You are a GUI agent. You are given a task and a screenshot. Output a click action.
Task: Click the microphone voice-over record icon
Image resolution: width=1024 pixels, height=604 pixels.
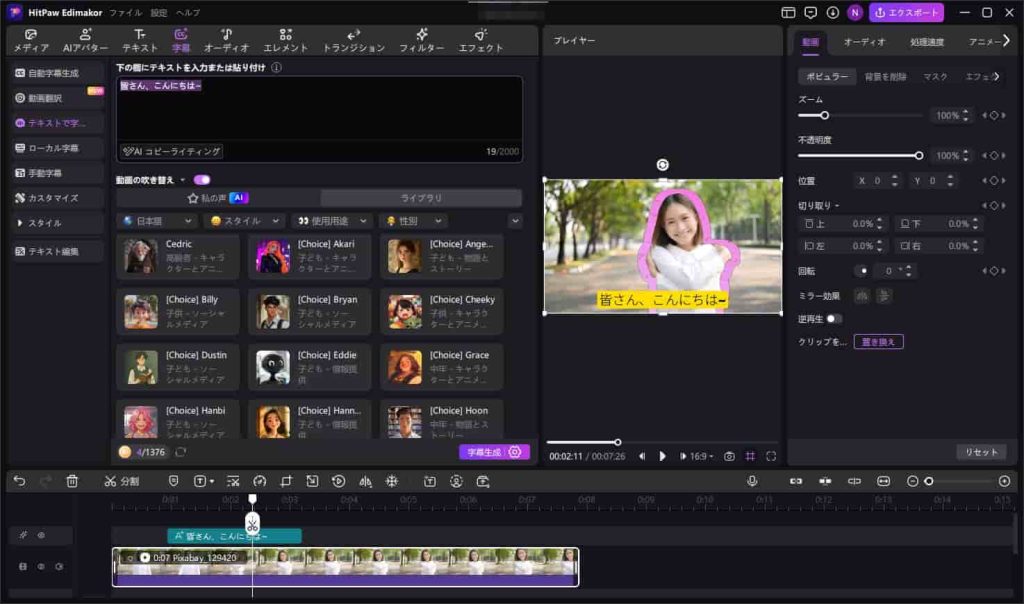tap(752, 481)
